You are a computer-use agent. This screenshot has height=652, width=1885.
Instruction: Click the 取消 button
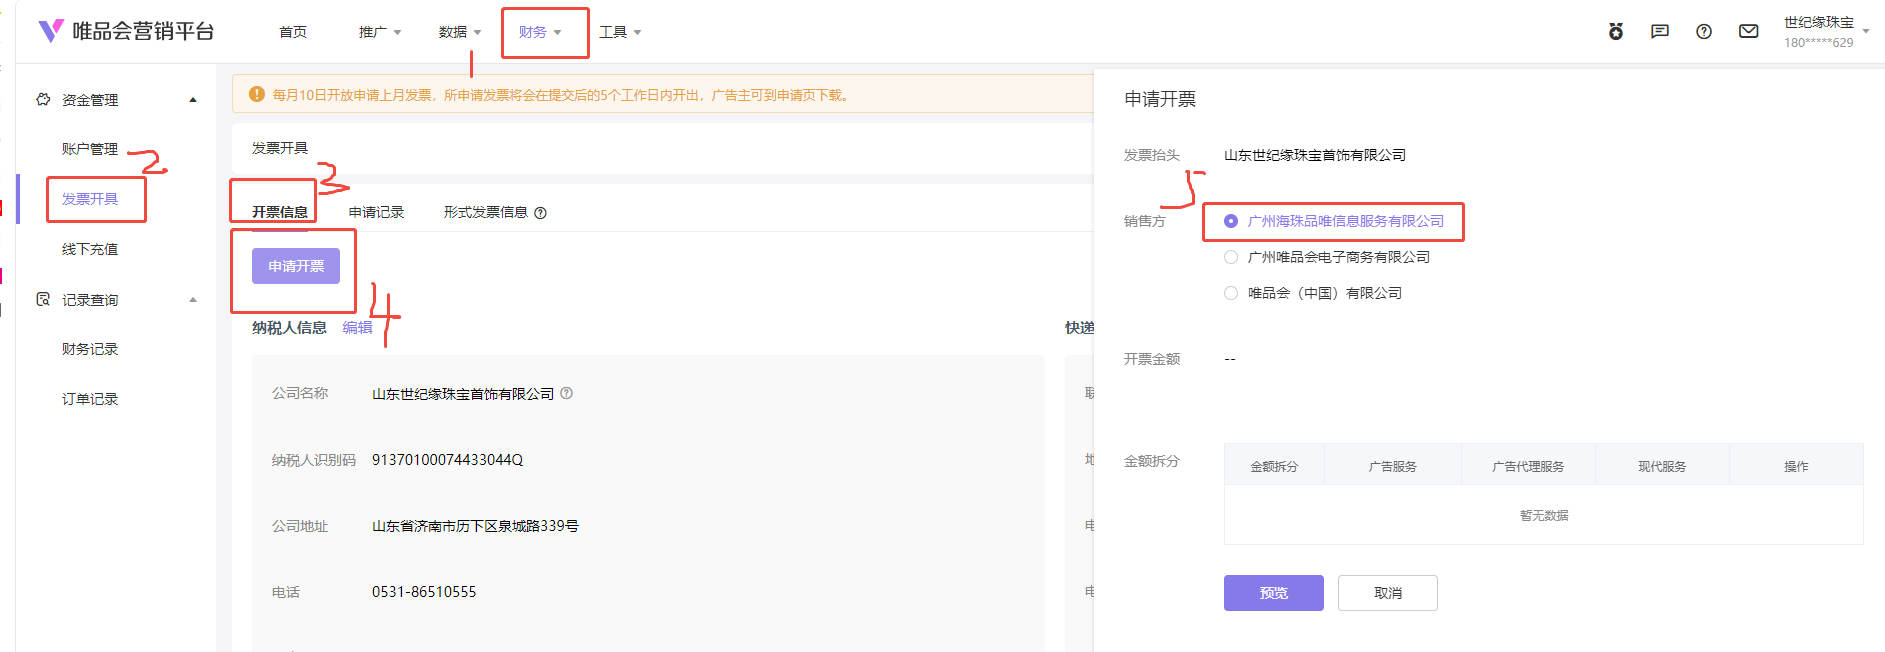coord(1387,593)
